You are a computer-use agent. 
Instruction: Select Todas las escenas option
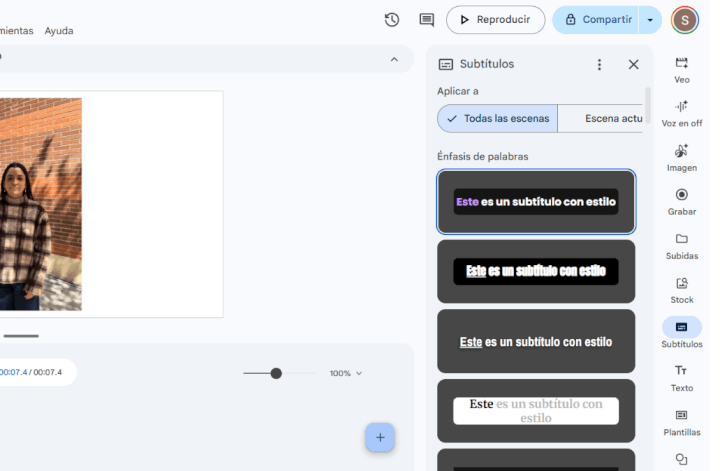(x=497, y=118)
